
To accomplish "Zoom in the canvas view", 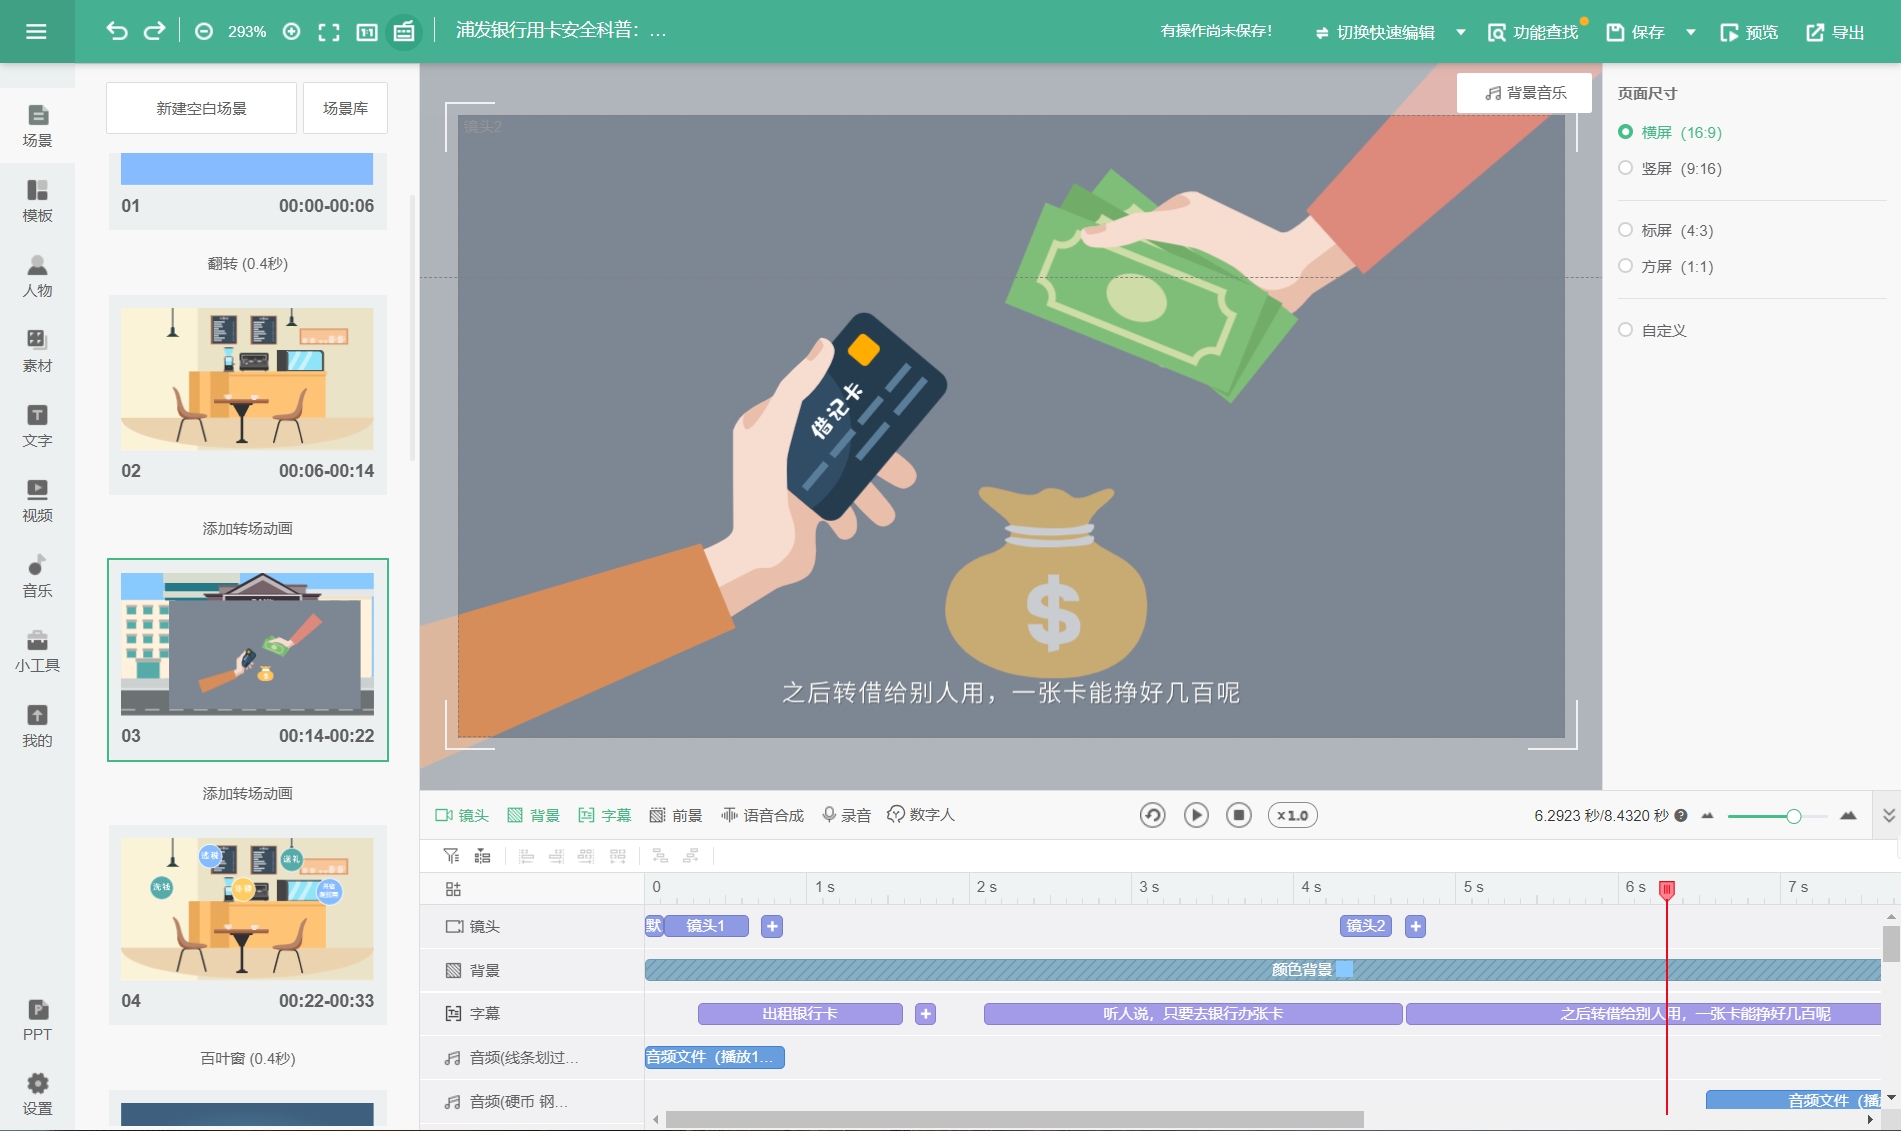I will click(x=291, y=32).
